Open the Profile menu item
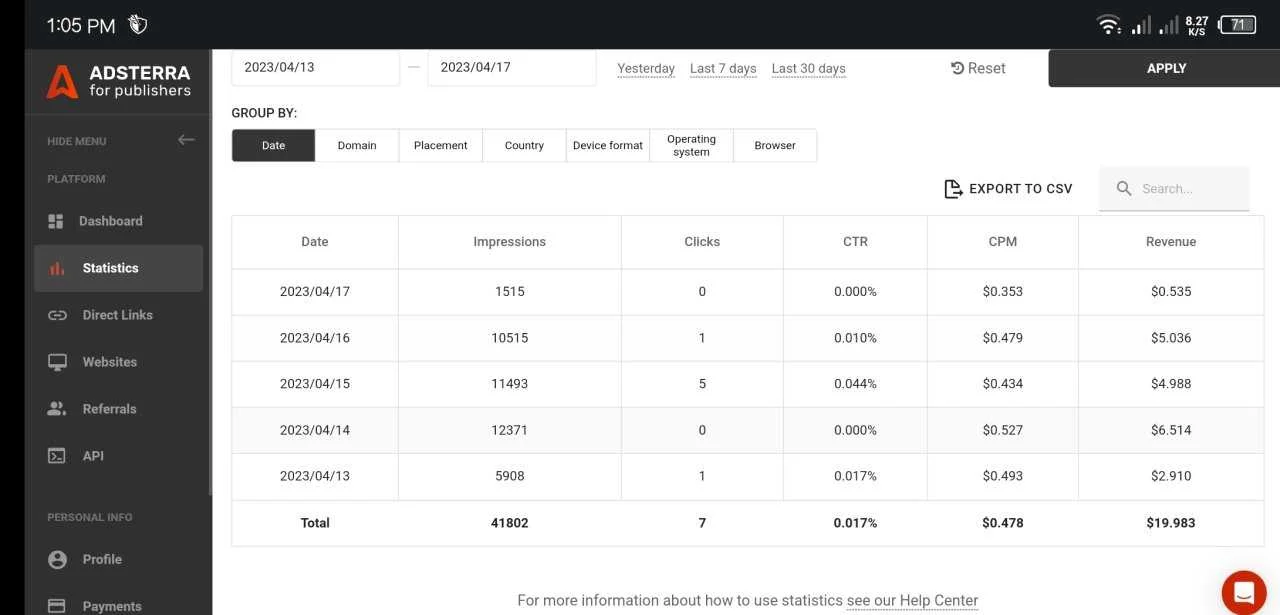The image size is (1280, 615). [118, 559]
